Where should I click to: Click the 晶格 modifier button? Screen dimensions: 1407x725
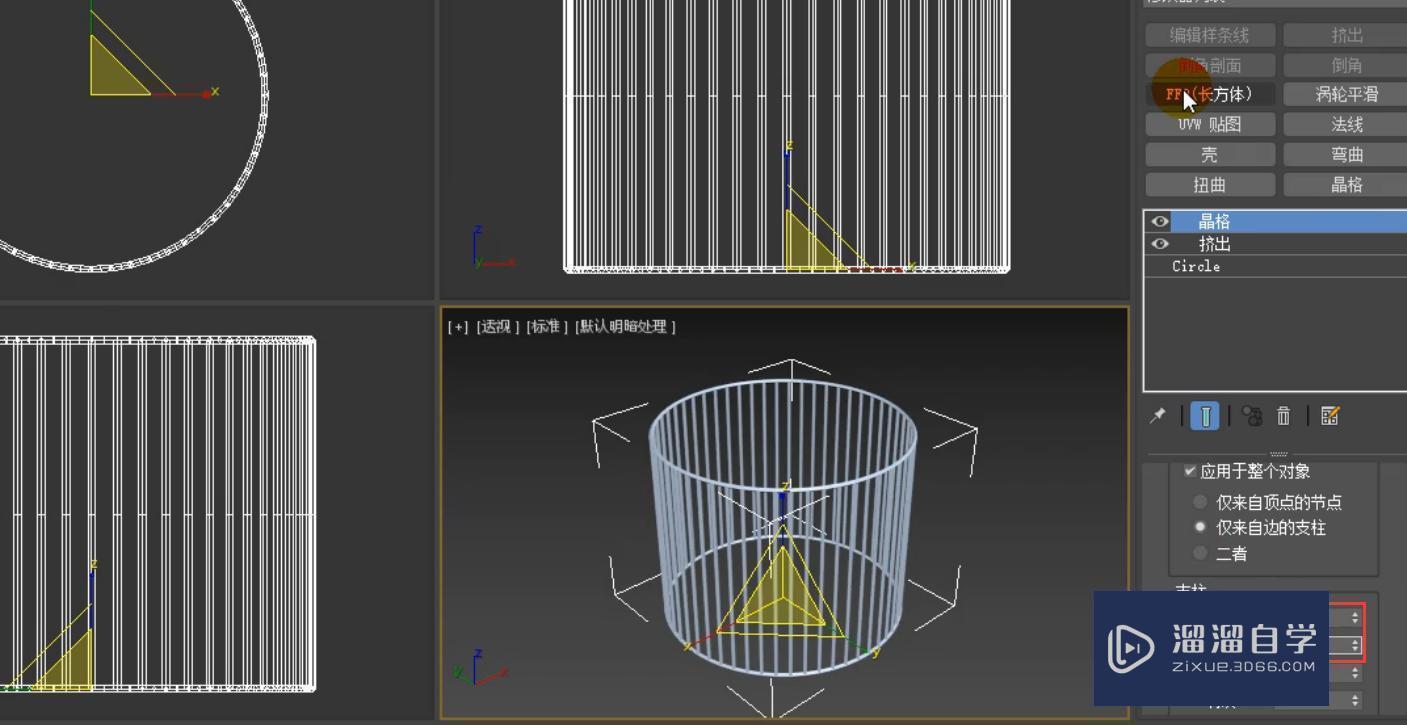click(x=1347, y=185)
